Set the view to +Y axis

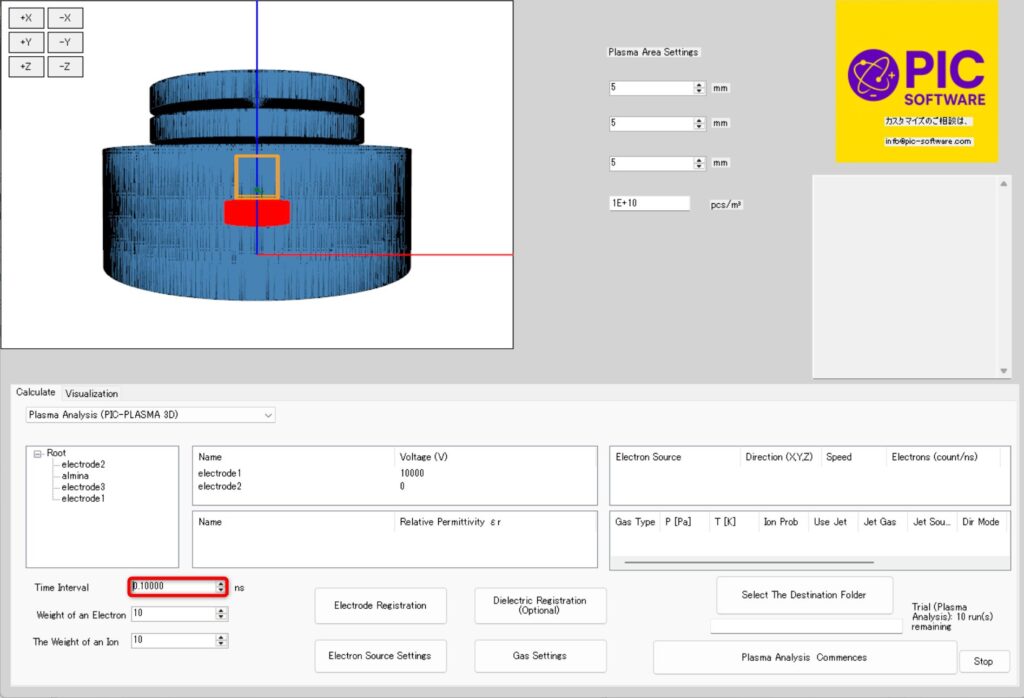(x=26, y=43)
